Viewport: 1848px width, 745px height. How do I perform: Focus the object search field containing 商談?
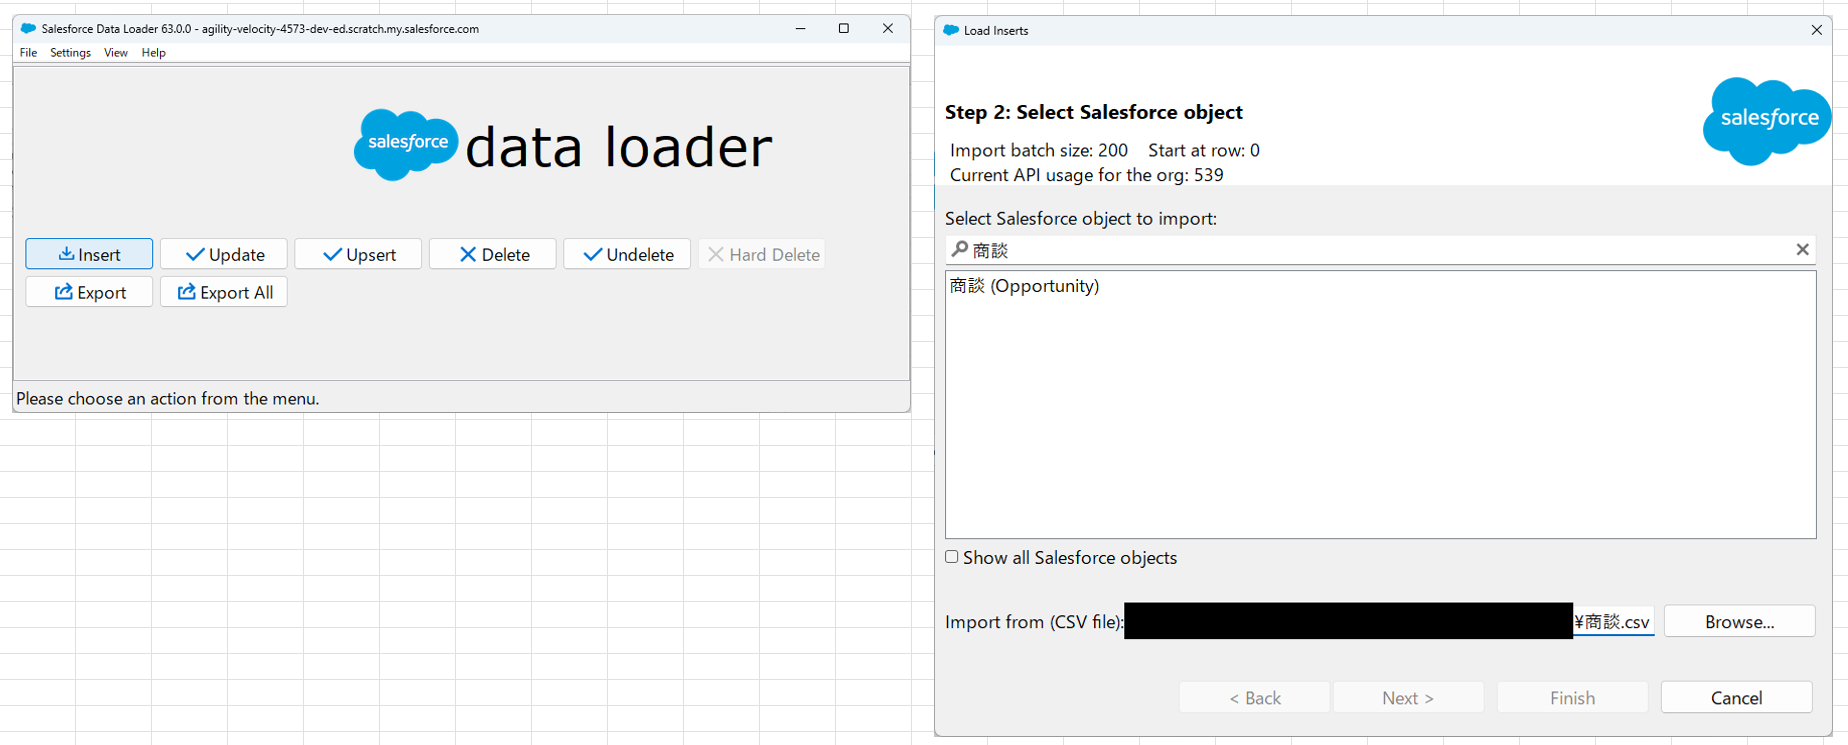(1380, 250)
